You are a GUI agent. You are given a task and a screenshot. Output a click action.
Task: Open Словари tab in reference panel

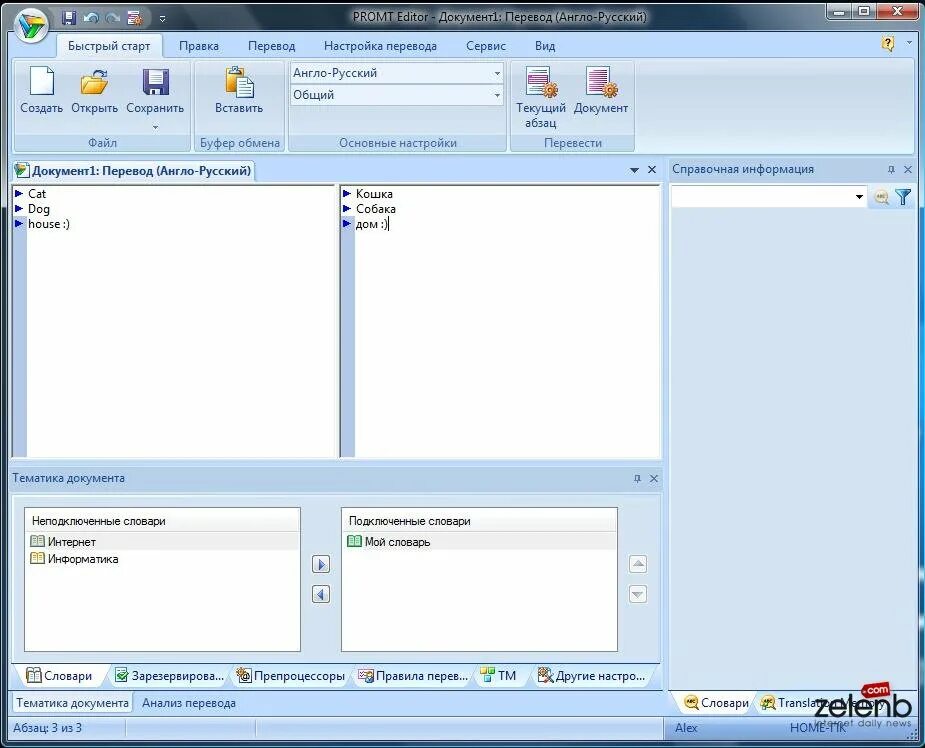pos(716,703)
